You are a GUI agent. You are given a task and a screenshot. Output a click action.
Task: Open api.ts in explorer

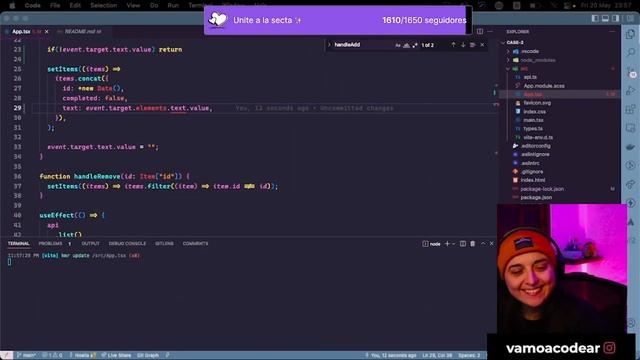coord(530,77)
